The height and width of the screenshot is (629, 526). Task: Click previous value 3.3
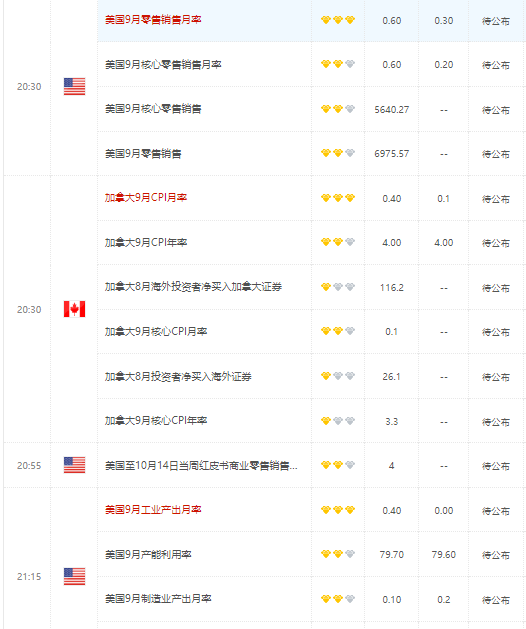pyautogui.click(x=392, y=422)
